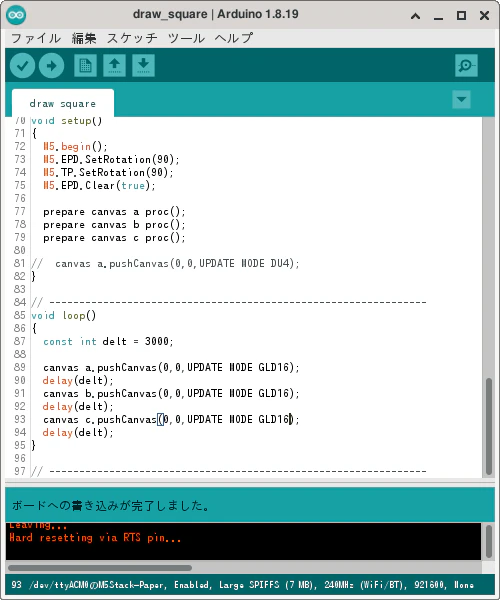
Task: Click the line number 93 in status bar
Action: (x=16, y=585)
